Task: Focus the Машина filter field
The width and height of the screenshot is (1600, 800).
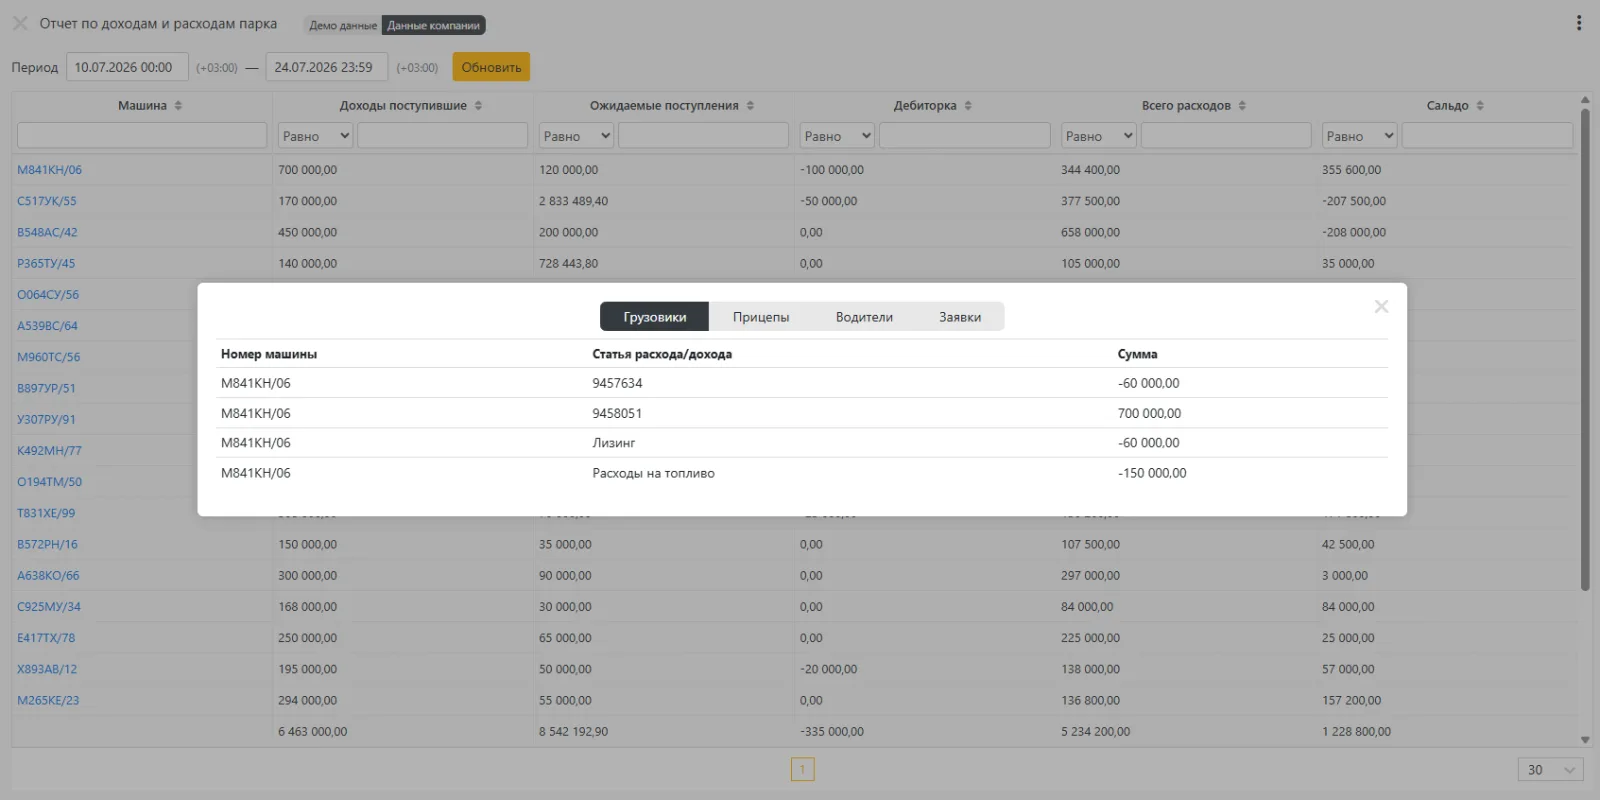Action: click(142, 136)
